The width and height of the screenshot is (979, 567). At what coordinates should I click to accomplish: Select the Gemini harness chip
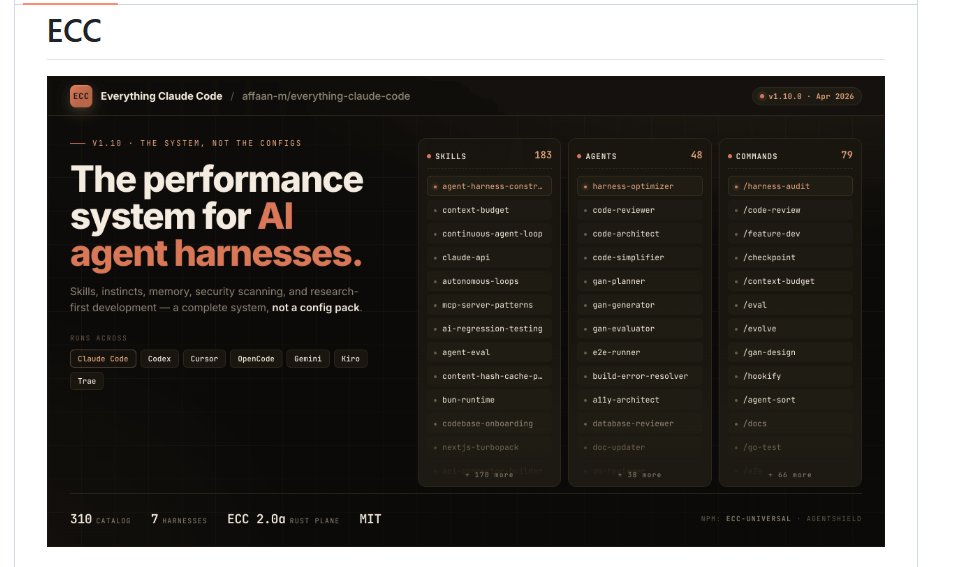[308, 359]
